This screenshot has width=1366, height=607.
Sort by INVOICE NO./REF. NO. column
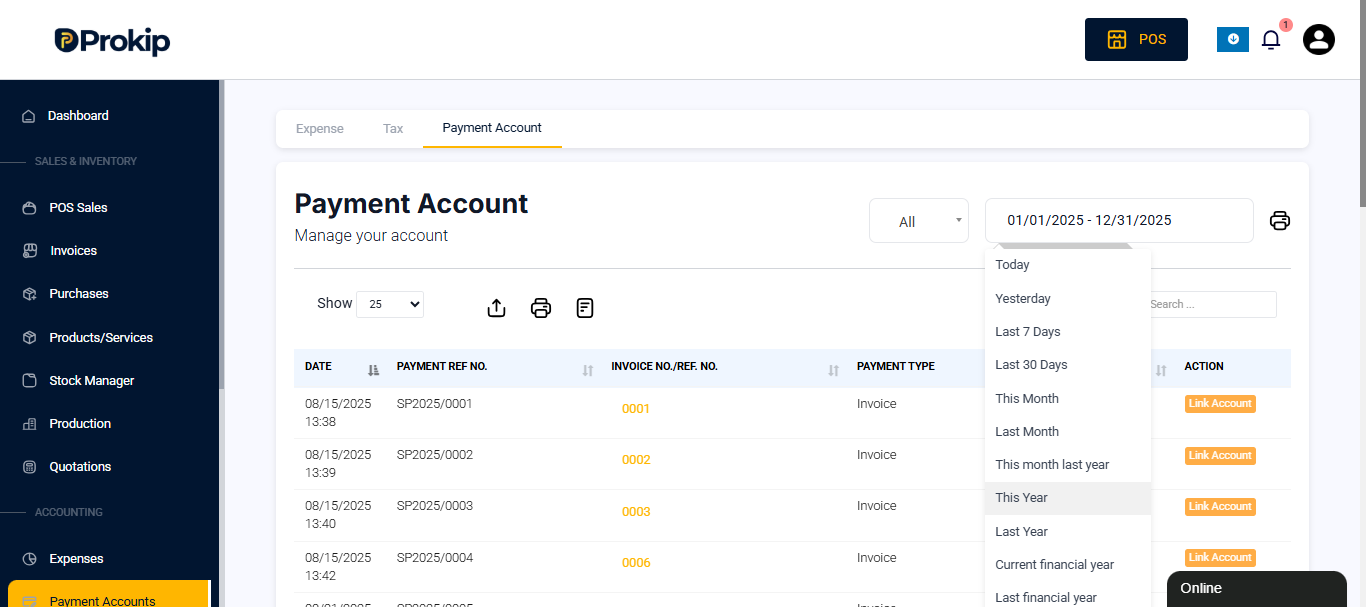tap(724, 367)
